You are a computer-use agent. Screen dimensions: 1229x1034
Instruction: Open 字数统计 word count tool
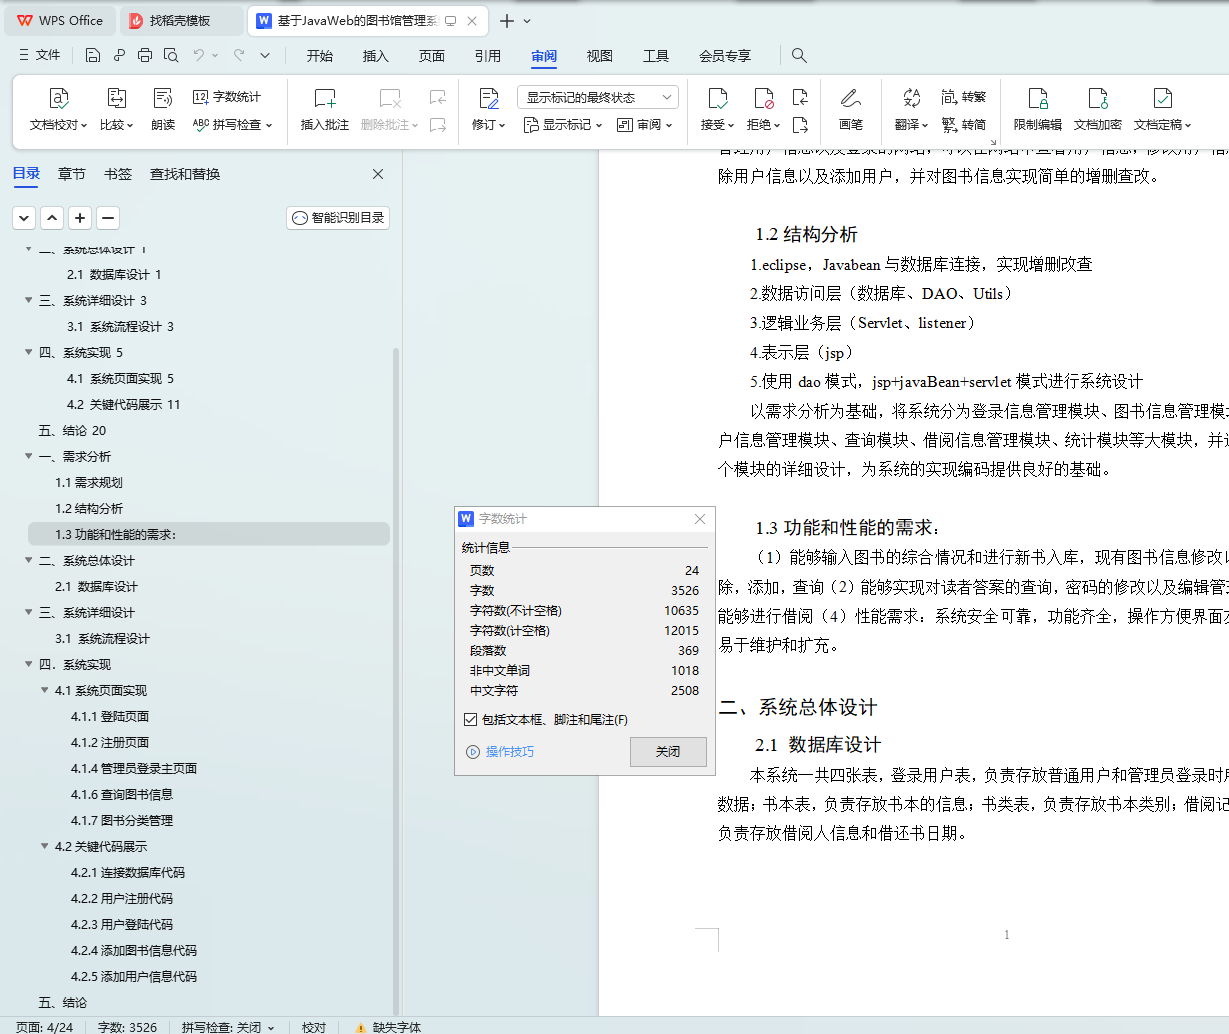click(x=227, y=97)
